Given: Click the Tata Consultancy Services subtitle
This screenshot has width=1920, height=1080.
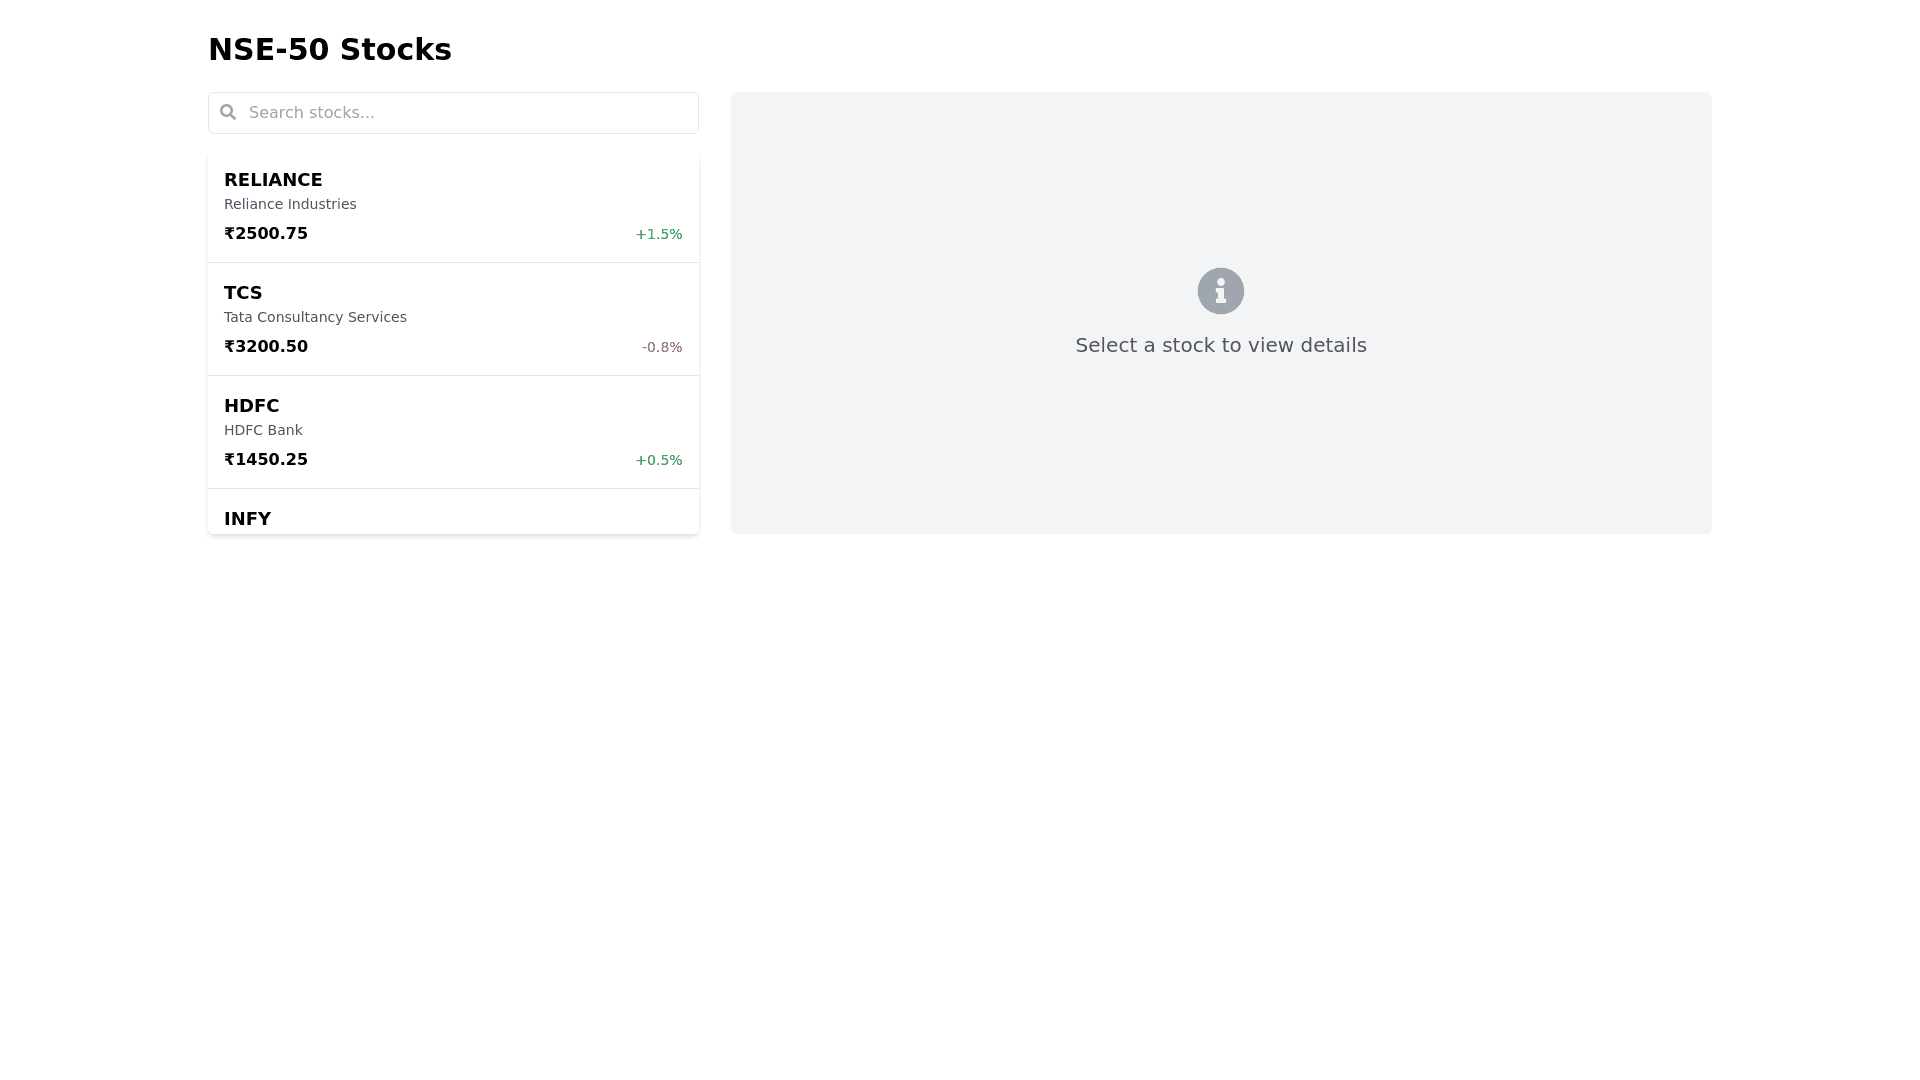Looking at the screenshot, I should pyautogui.click(x=315, y=317).
